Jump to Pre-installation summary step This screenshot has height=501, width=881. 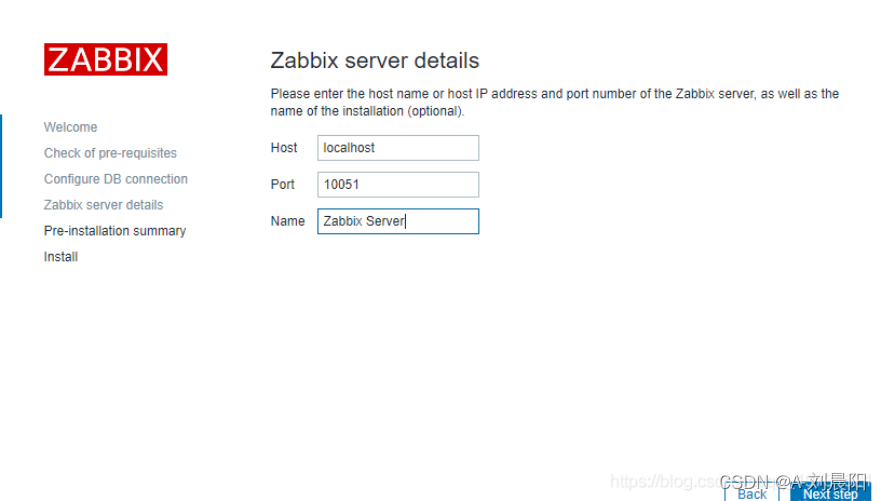[115, 231]
